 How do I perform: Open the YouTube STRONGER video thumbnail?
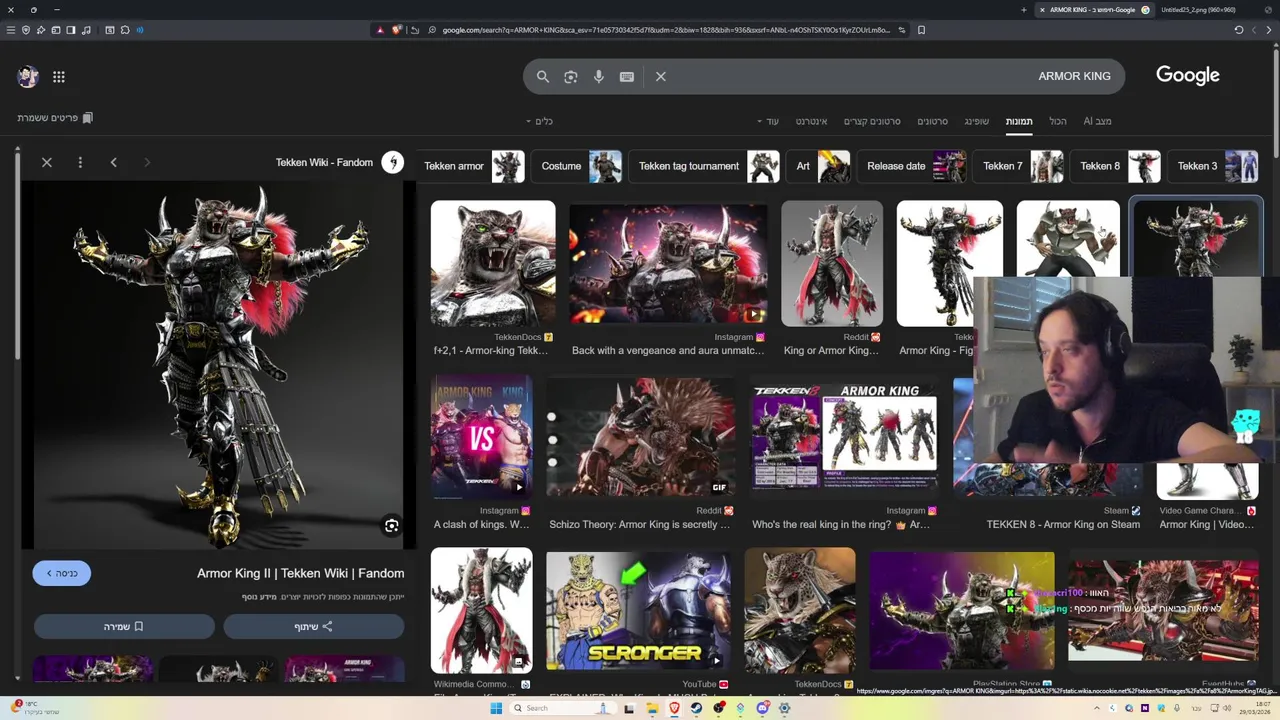click(x=638, y=610)
